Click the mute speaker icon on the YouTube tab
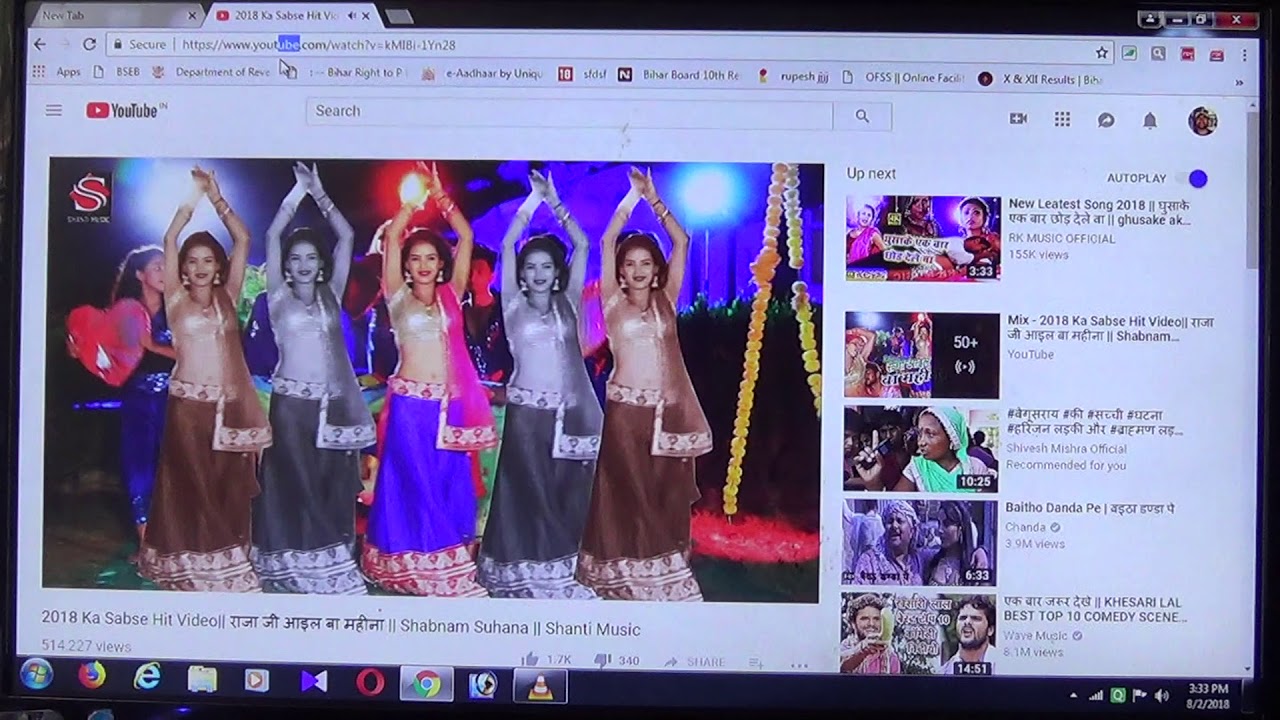This screenshot has height=720, width=1280. click(352, 16)
